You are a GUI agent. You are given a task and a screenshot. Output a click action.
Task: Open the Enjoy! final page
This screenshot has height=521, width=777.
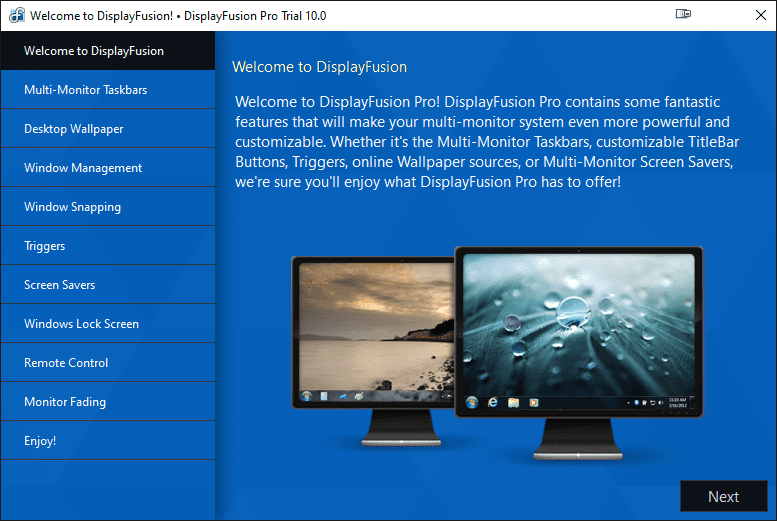(108, 441)
